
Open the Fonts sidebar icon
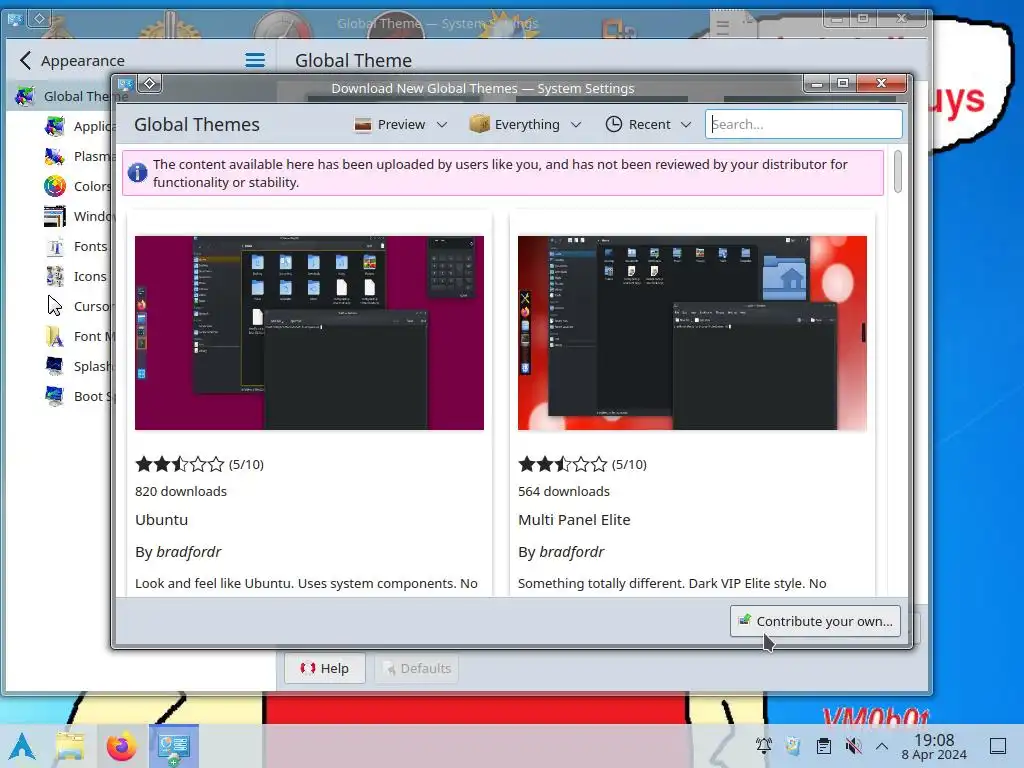click(55, 246)
